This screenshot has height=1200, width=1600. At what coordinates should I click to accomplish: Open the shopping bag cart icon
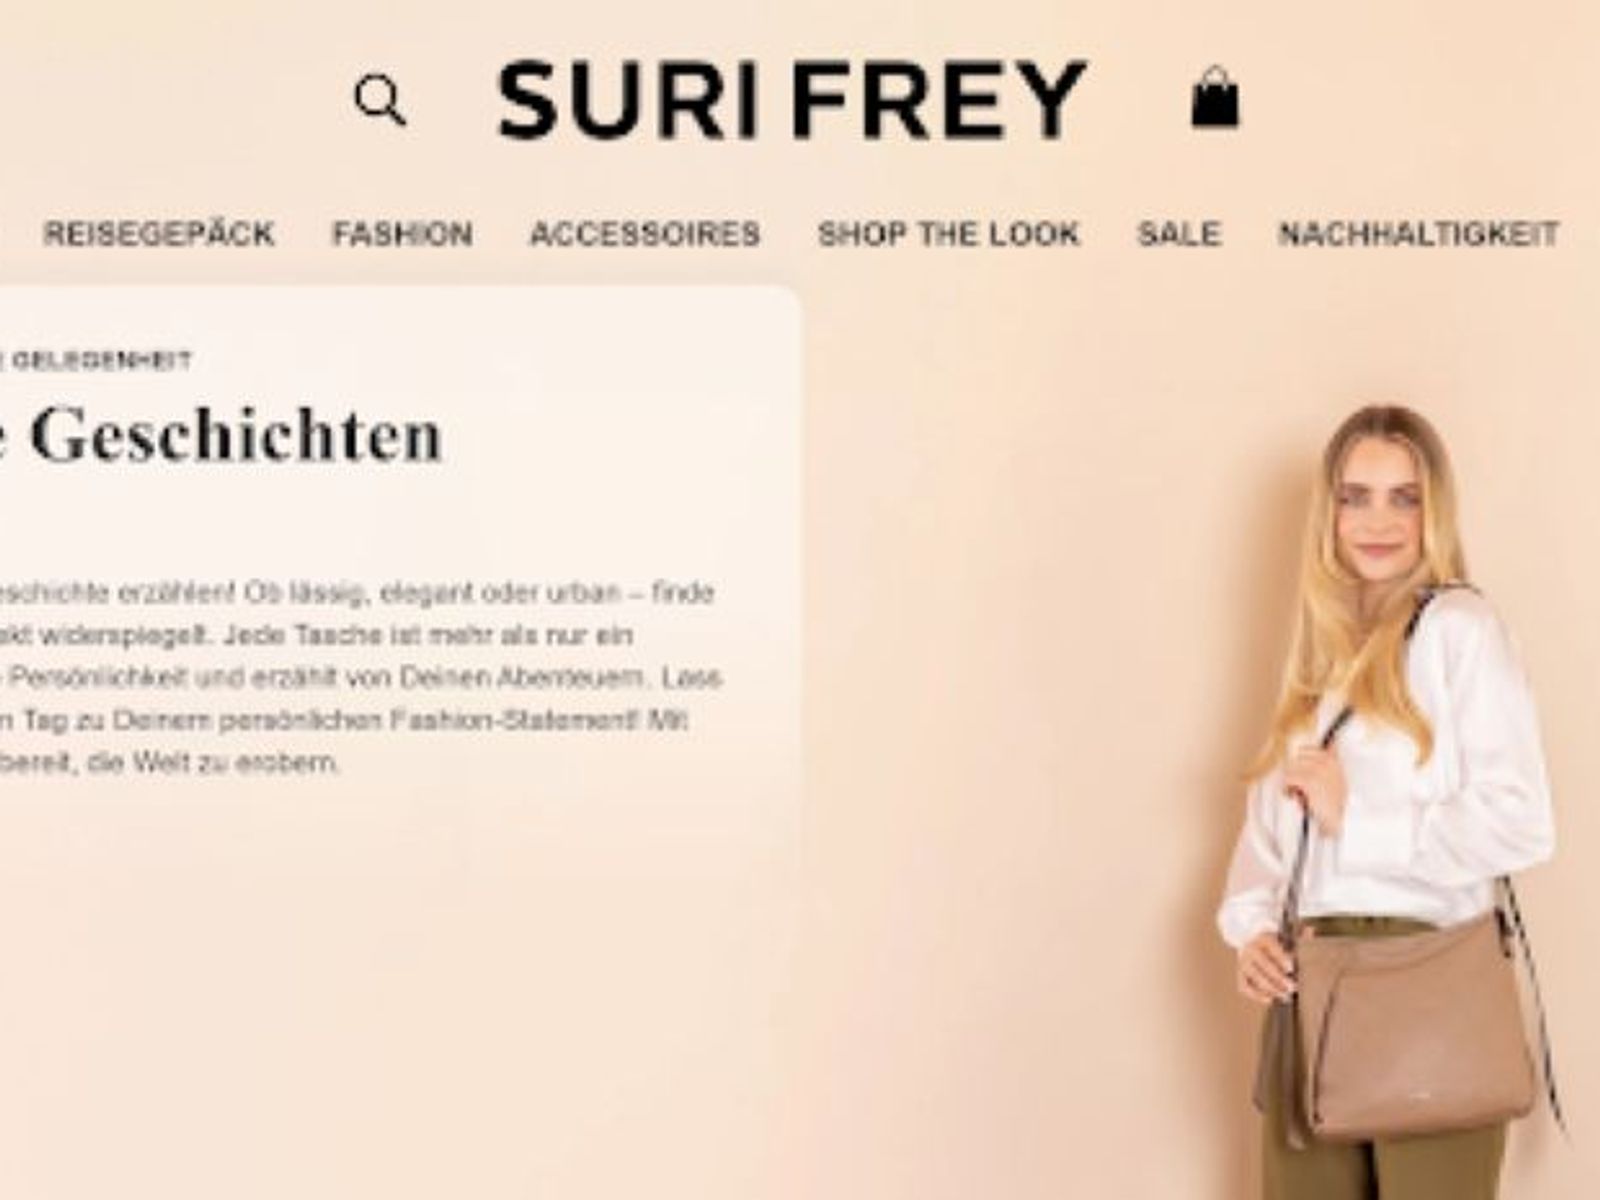click(1215, 97)
